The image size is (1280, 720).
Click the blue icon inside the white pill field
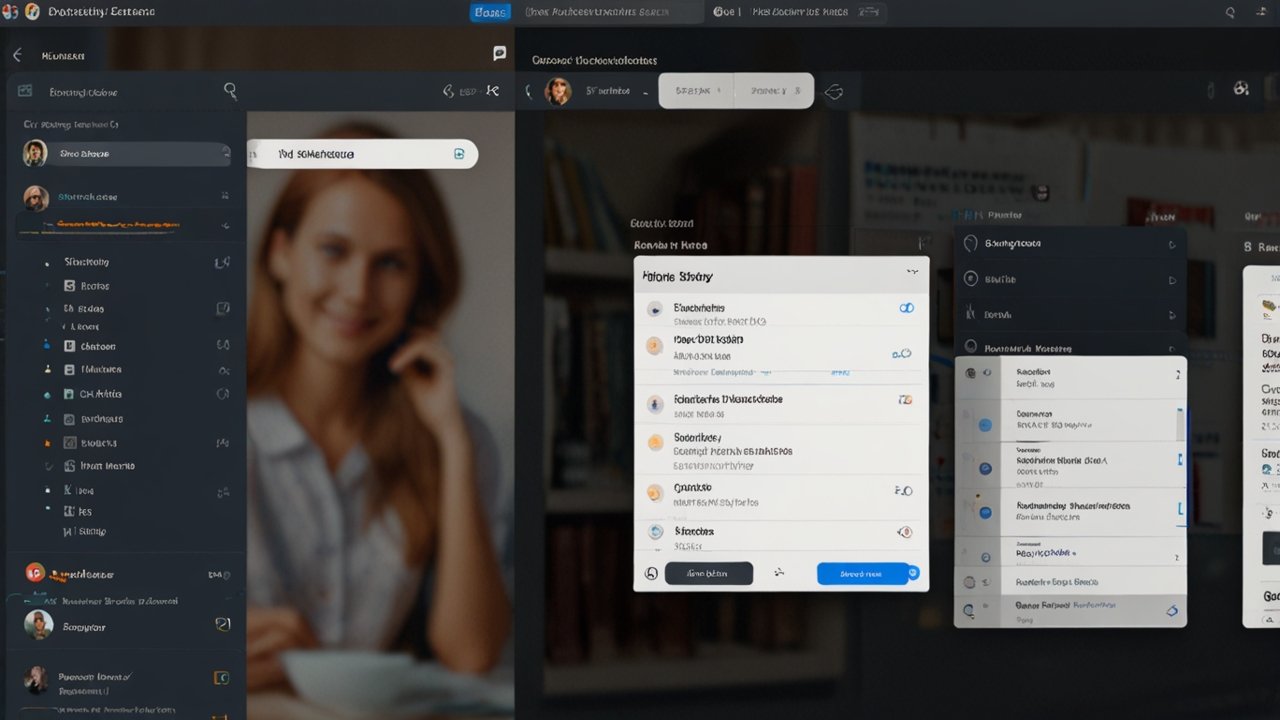point(459,154)
